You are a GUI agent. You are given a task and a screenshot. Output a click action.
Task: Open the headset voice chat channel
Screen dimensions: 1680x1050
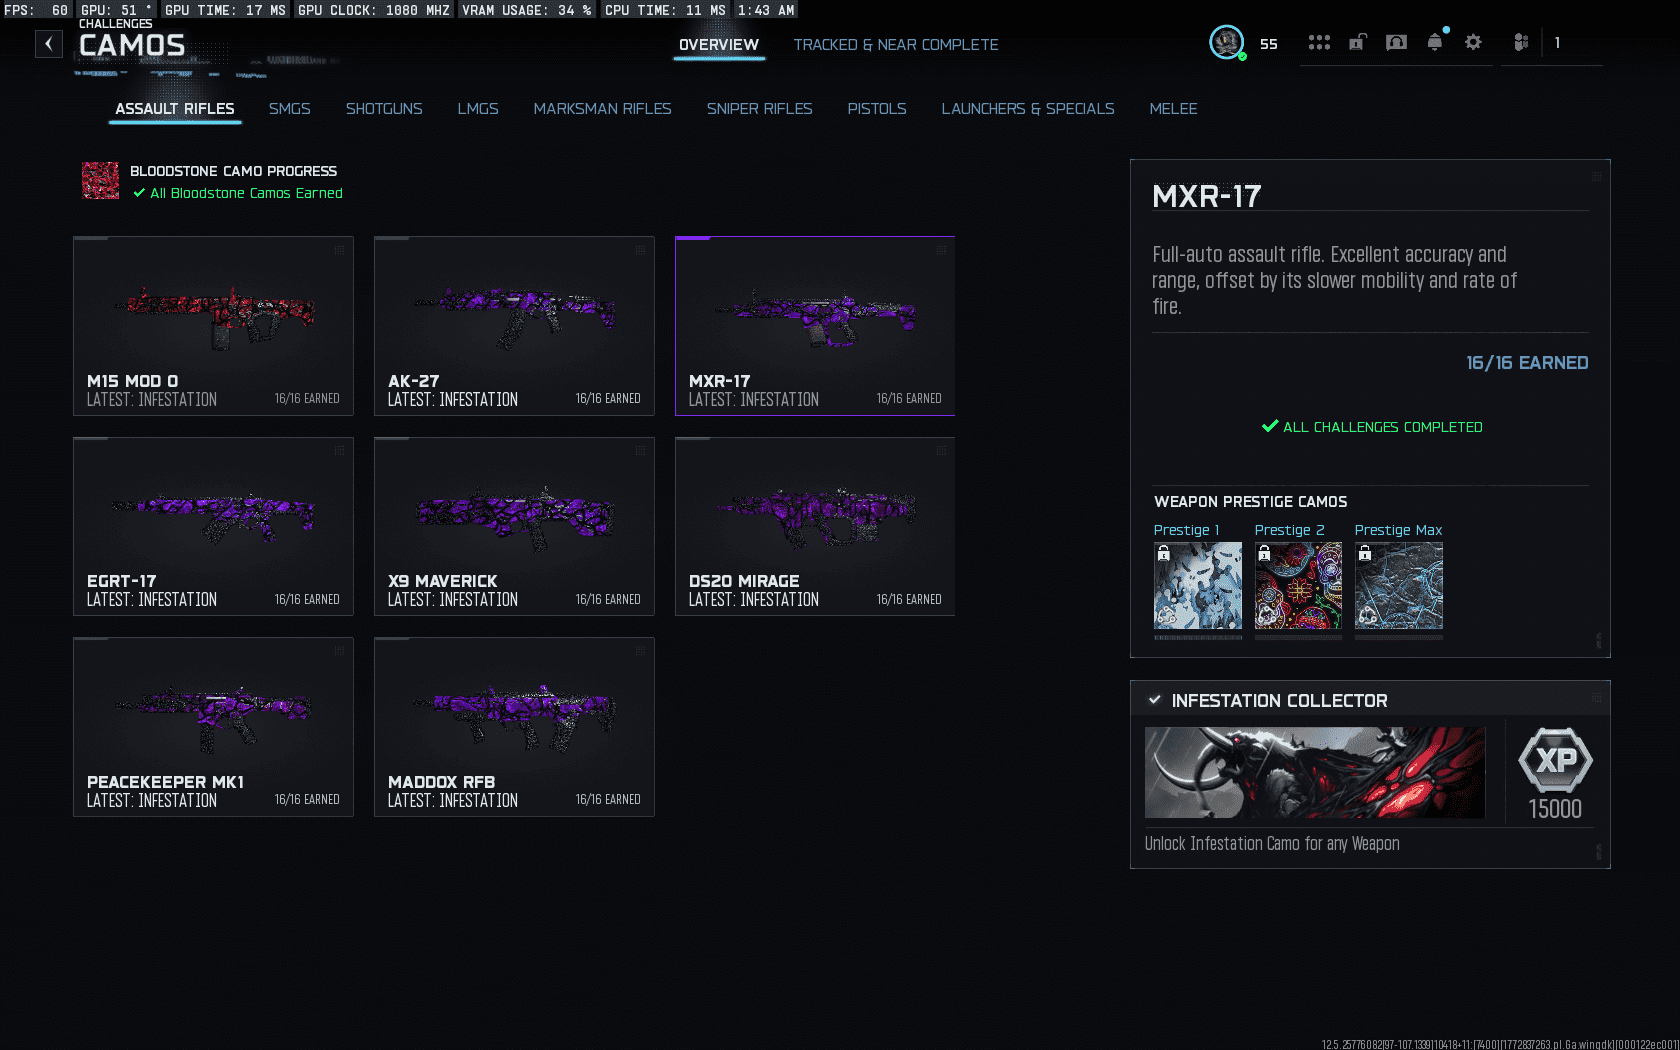(1396, 43)
